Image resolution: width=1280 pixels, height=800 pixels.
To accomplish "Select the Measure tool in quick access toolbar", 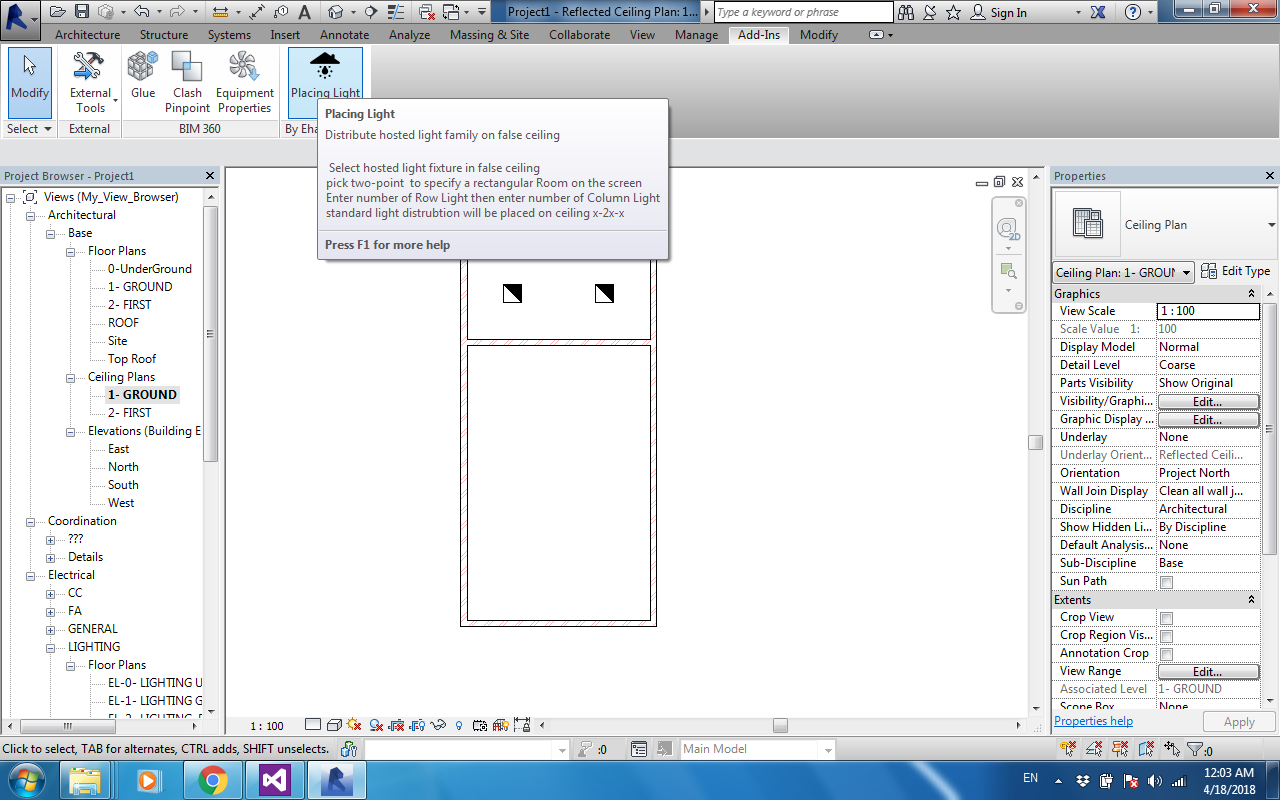I will pyautogui.click(x=219, y=12).
